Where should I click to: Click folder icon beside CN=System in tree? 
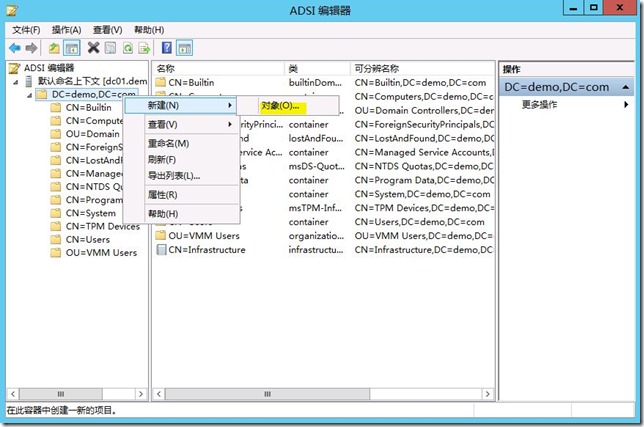[x=55, y=213]
